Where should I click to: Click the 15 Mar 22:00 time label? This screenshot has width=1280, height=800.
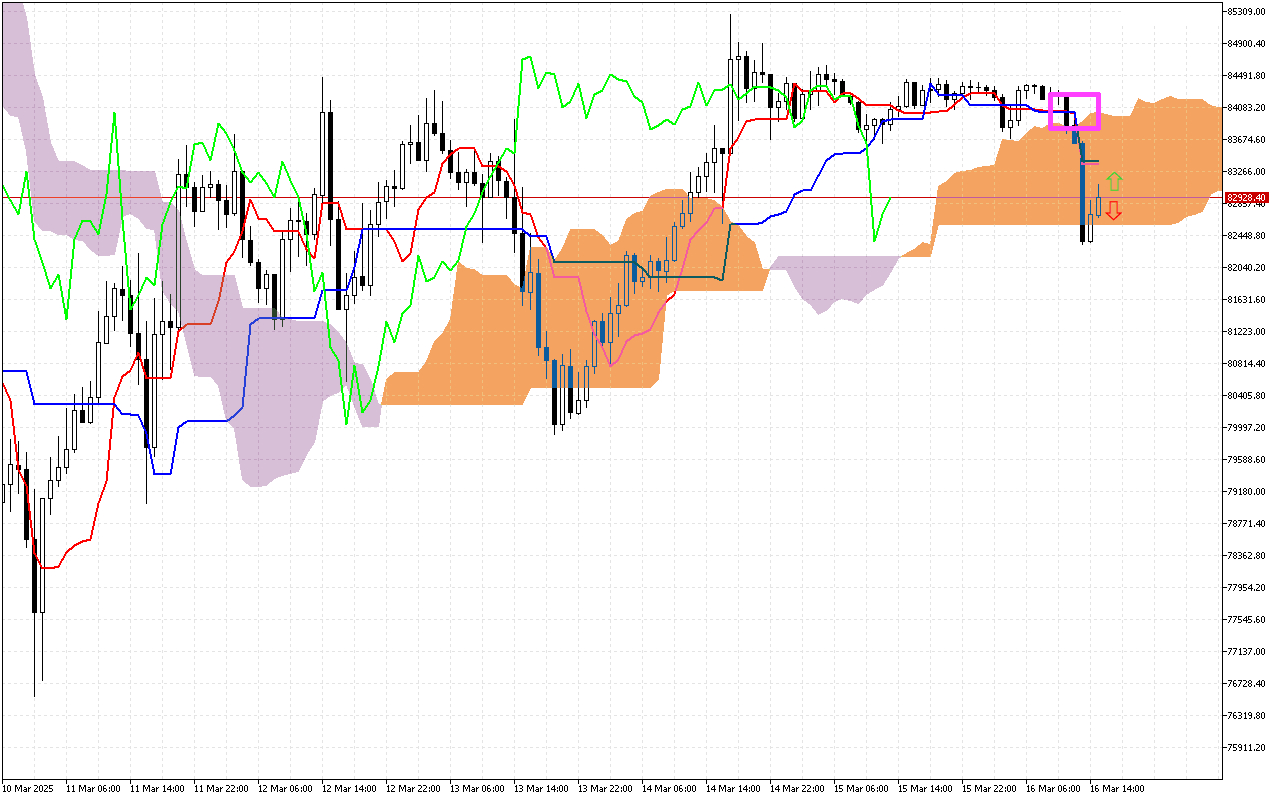[x=989, y=789]
